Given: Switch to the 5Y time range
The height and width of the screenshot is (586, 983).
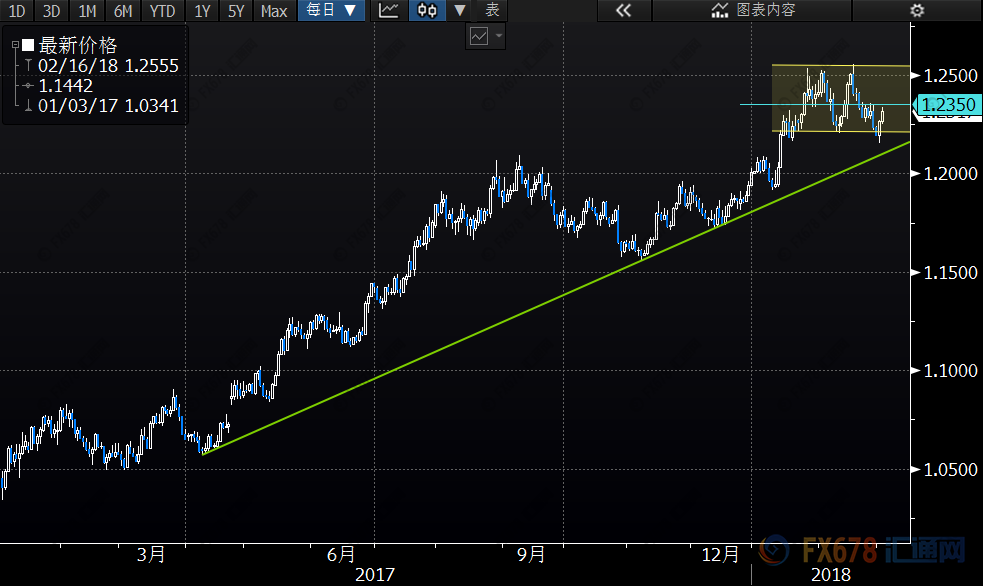Looking at the screenshot, I should 236,11.
